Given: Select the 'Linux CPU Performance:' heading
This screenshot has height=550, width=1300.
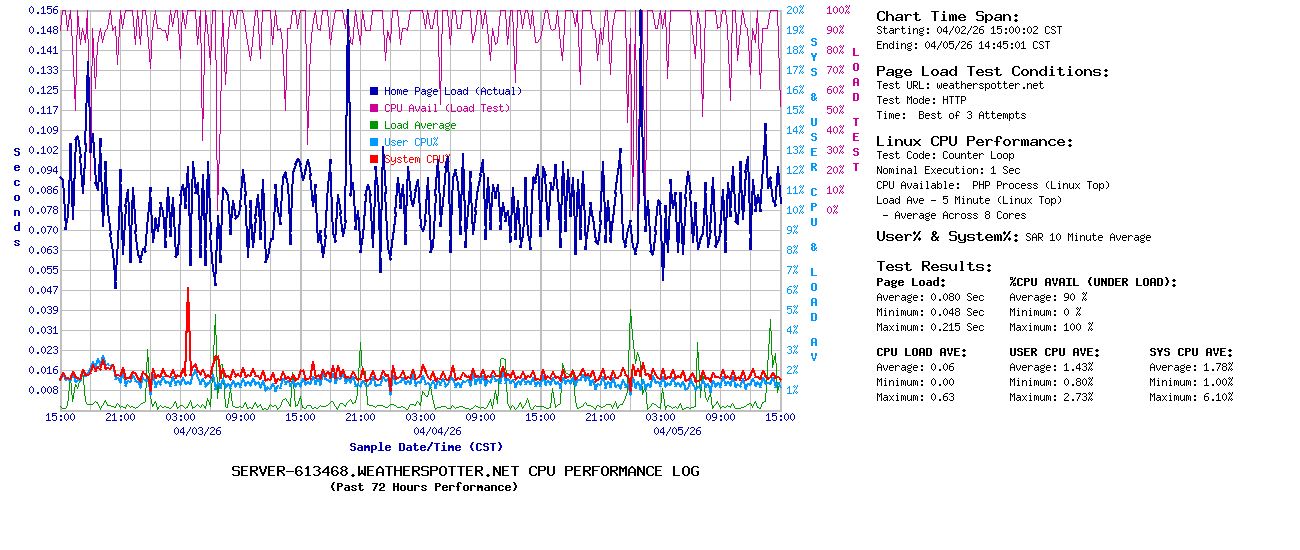Looking at the screenshot, I should (x=974, y=141).
